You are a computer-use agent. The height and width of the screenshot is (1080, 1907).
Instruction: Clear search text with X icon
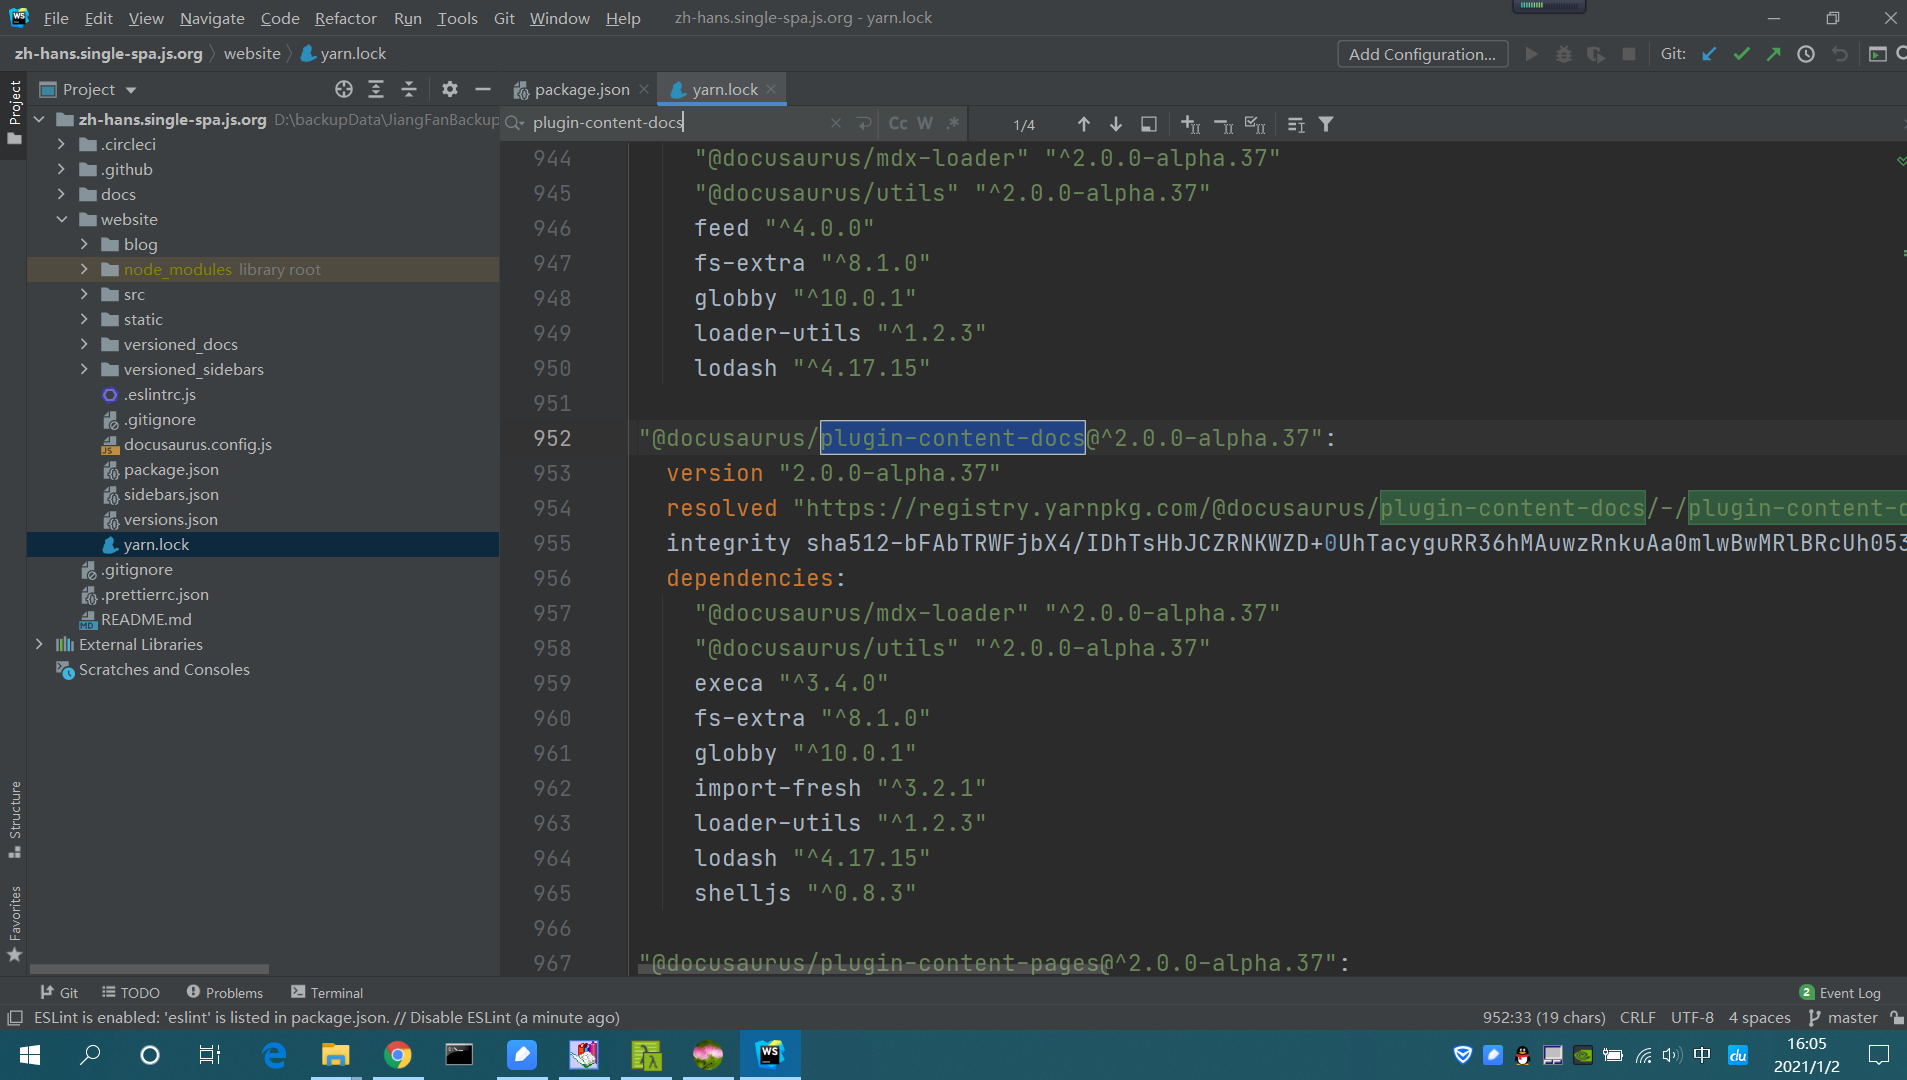coord(836,123)
